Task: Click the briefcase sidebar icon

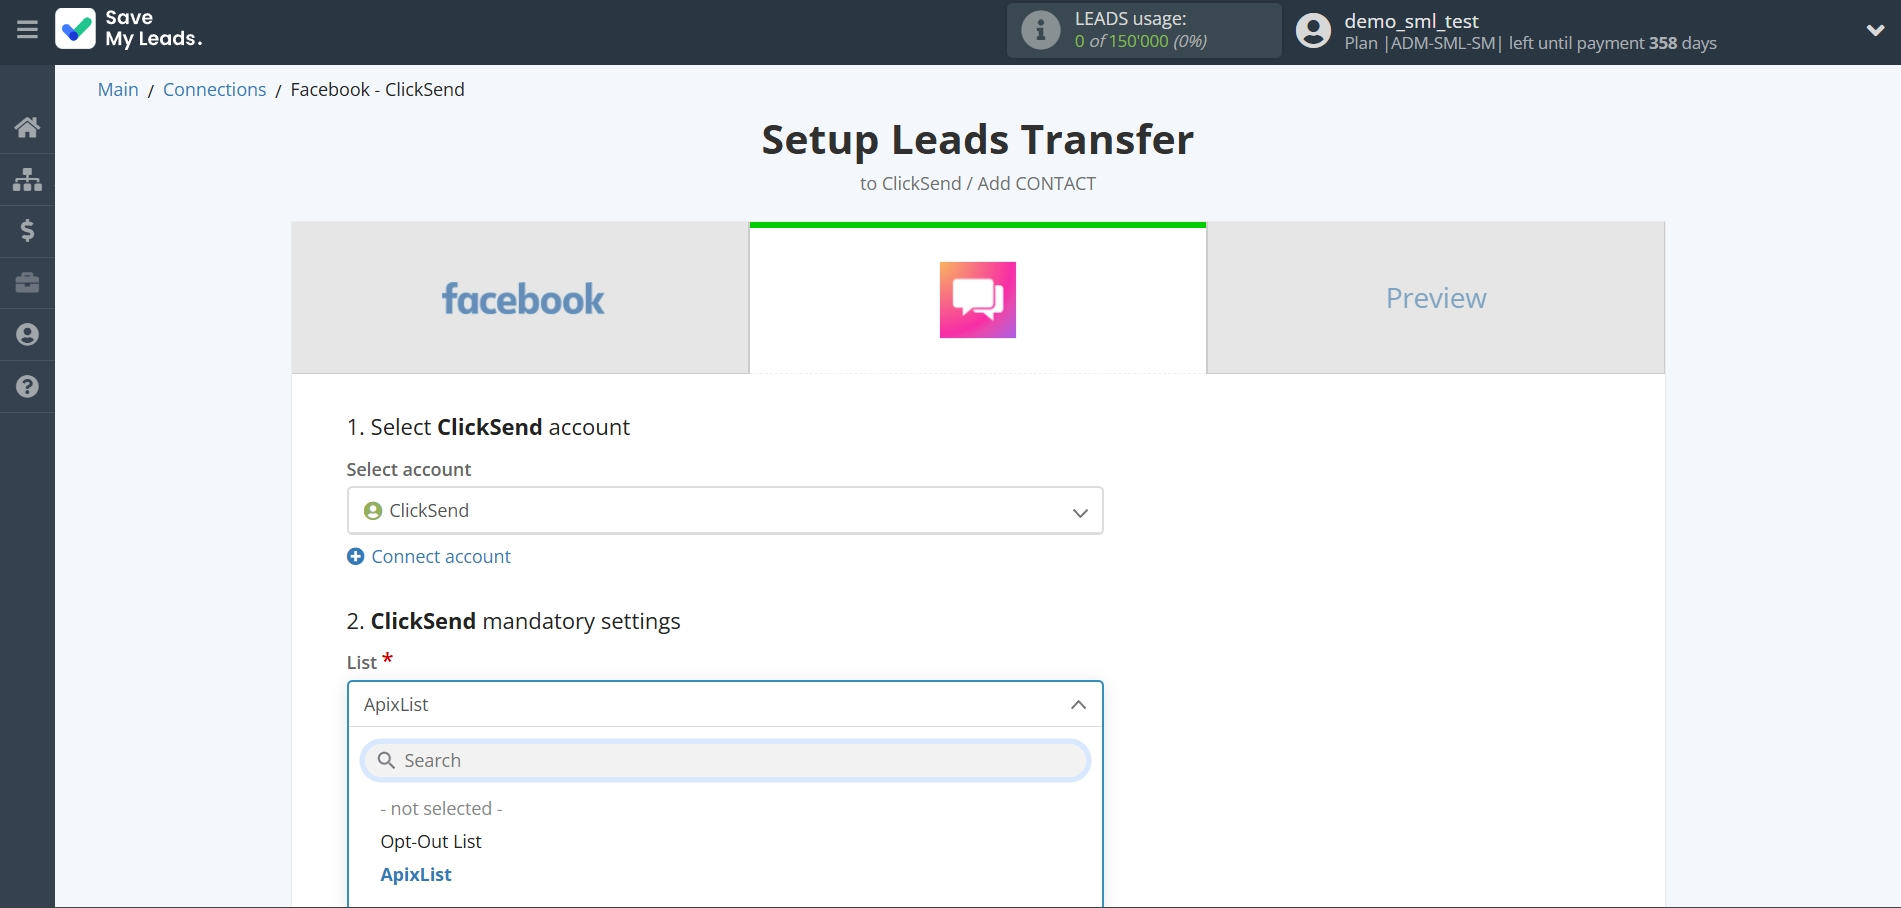Action: (x=27, y=283)
